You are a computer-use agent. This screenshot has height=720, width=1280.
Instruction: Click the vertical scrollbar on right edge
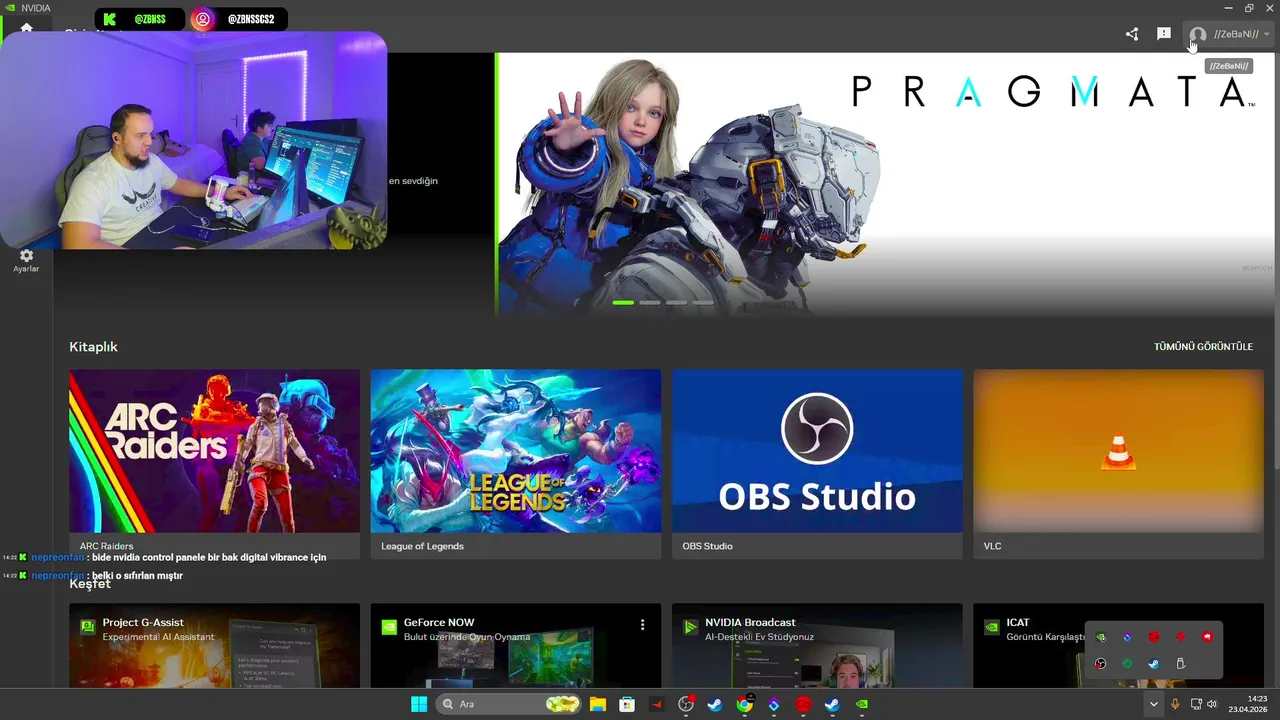coord(1276,260)
